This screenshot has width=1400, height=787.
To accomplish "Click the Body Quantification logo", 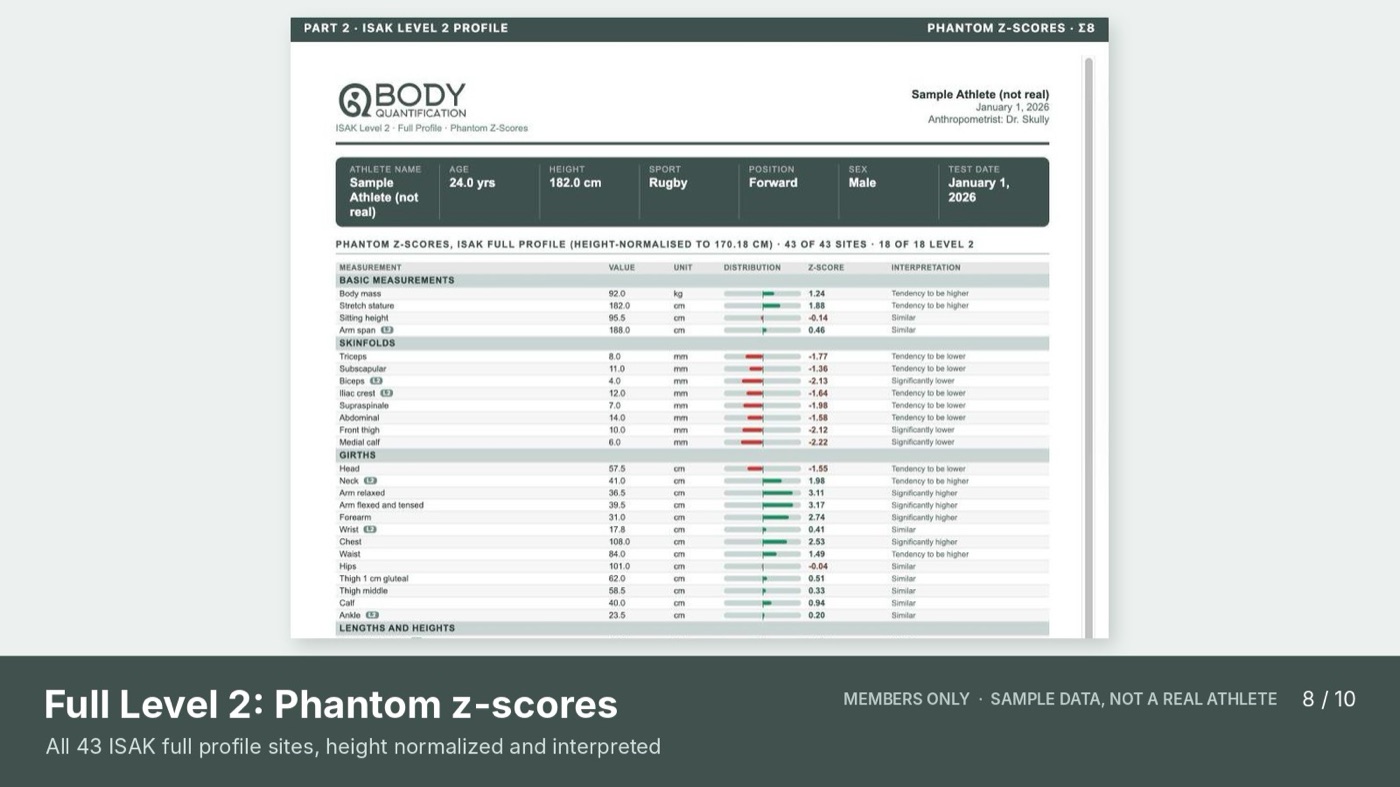I will coord(402,100).
